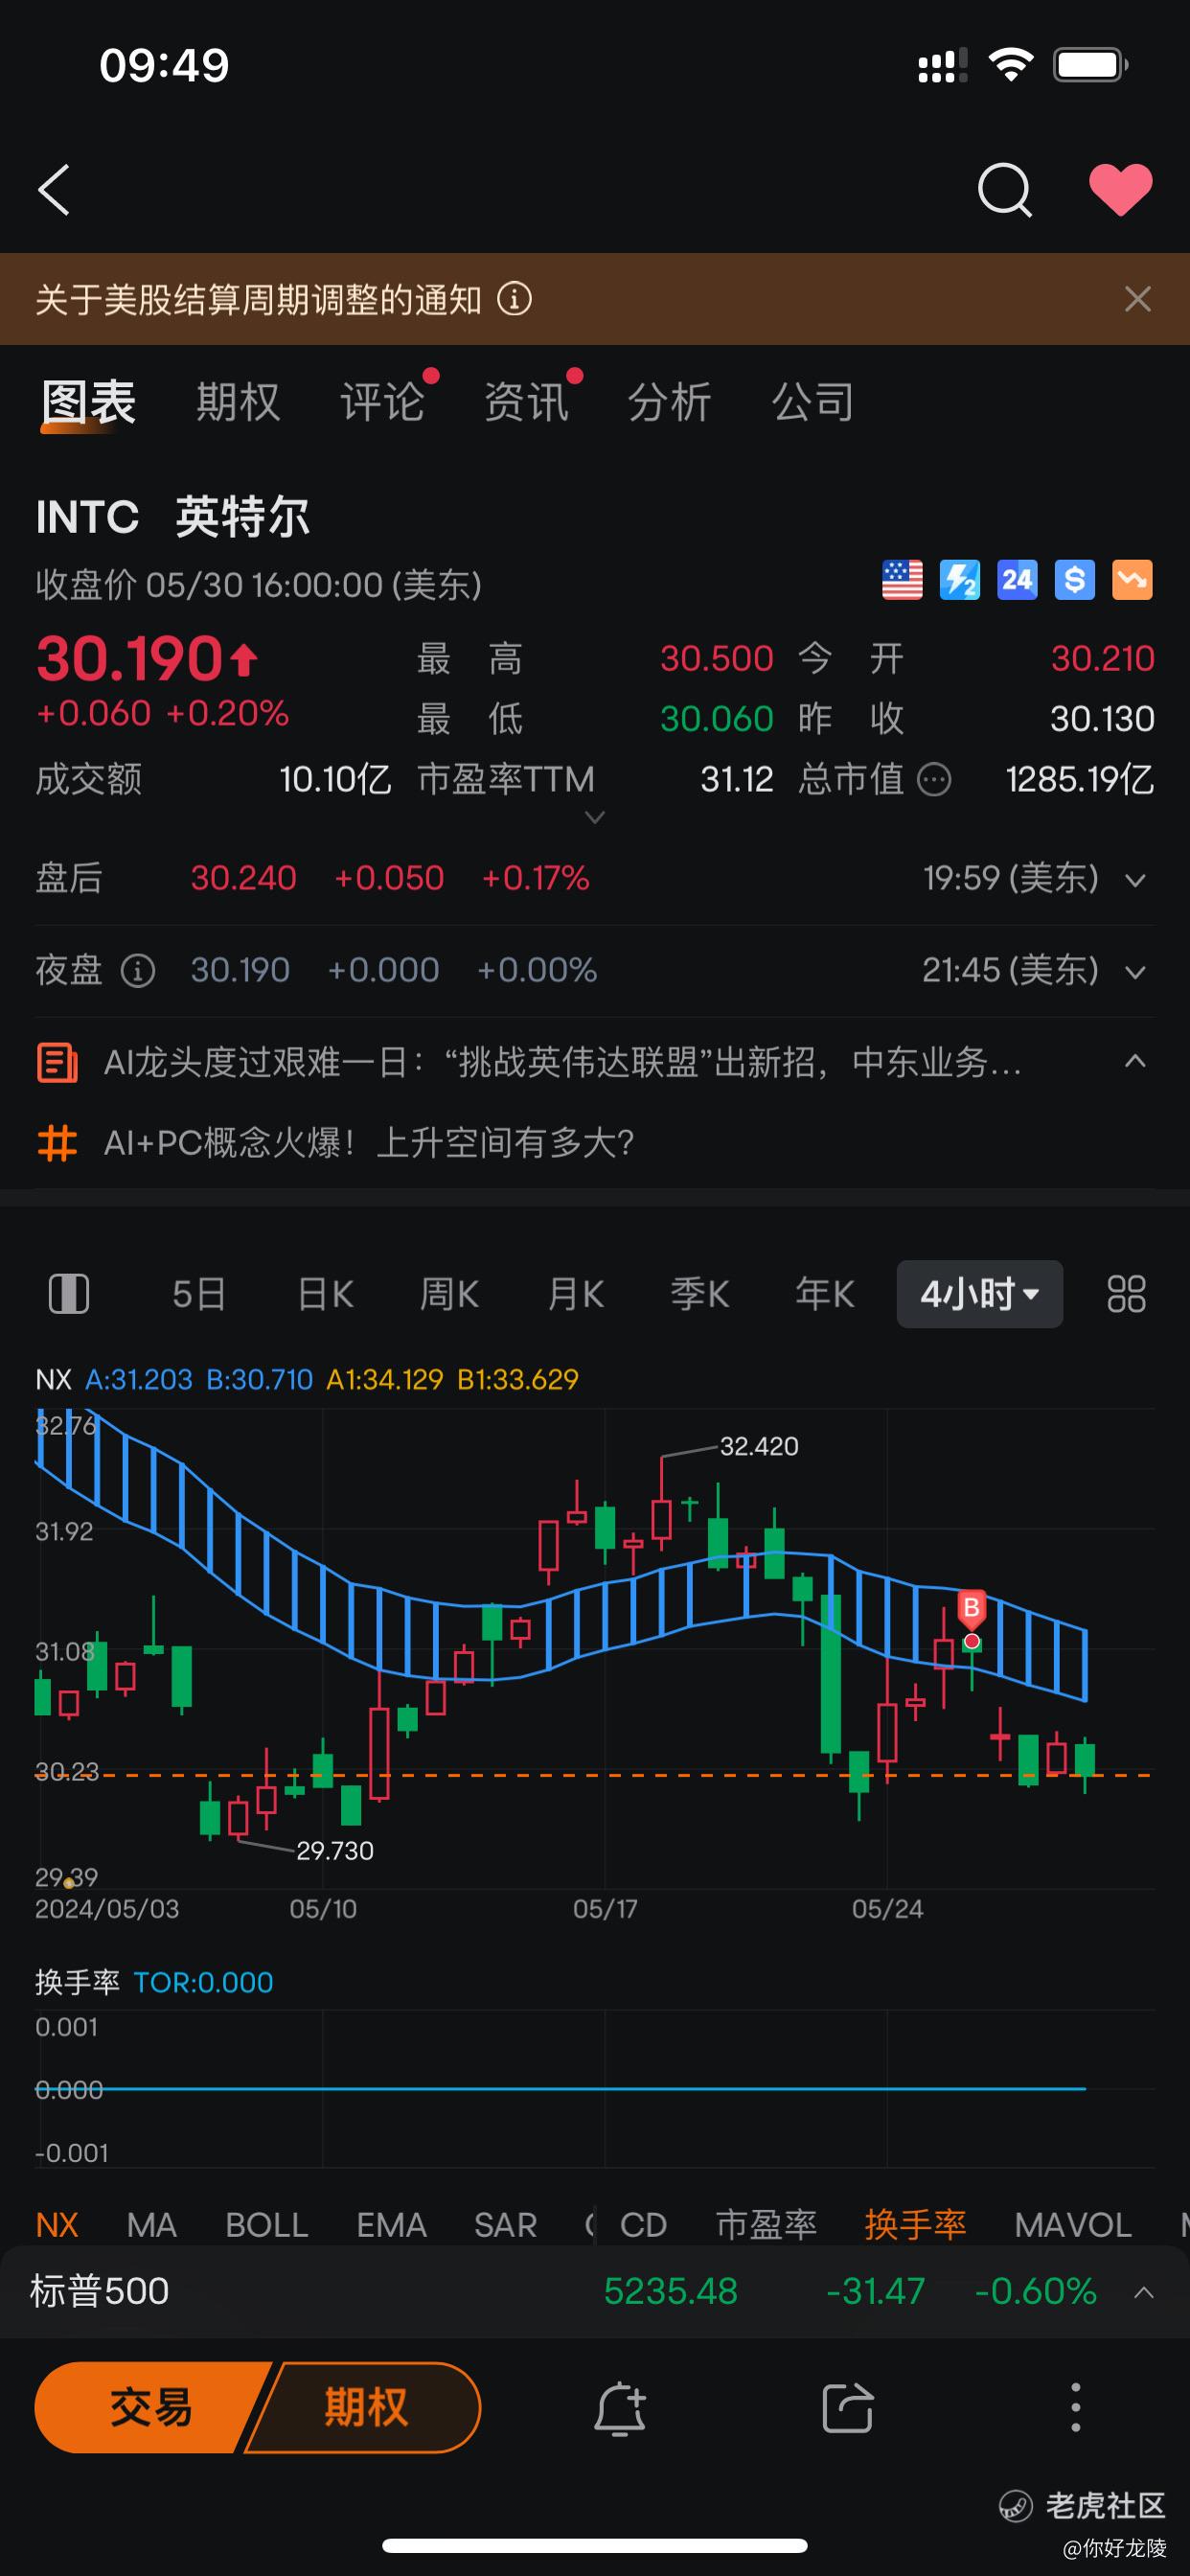Viewport: 1190px width, 2576px height.
Task: Switch to 公司 tab
Action: [813, 402]
